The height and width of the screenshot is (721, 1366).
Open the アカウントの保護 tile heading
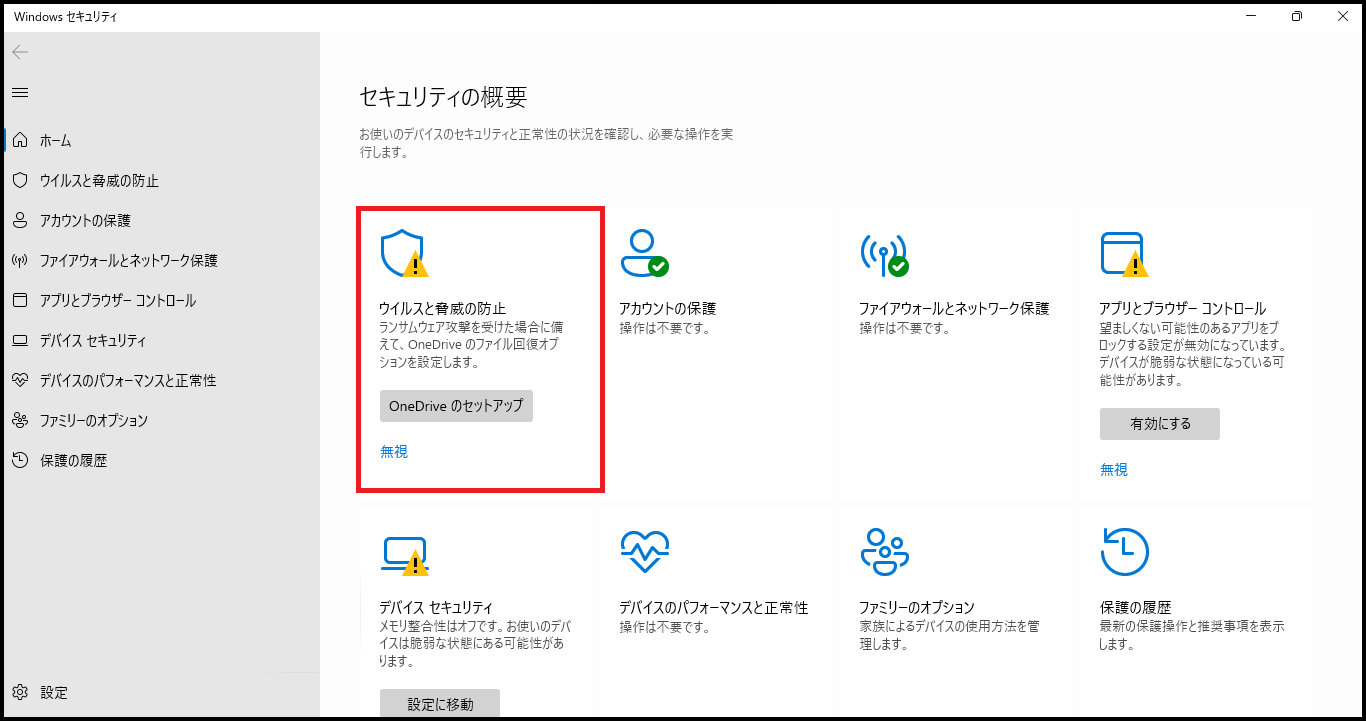[x=668, y=308]
